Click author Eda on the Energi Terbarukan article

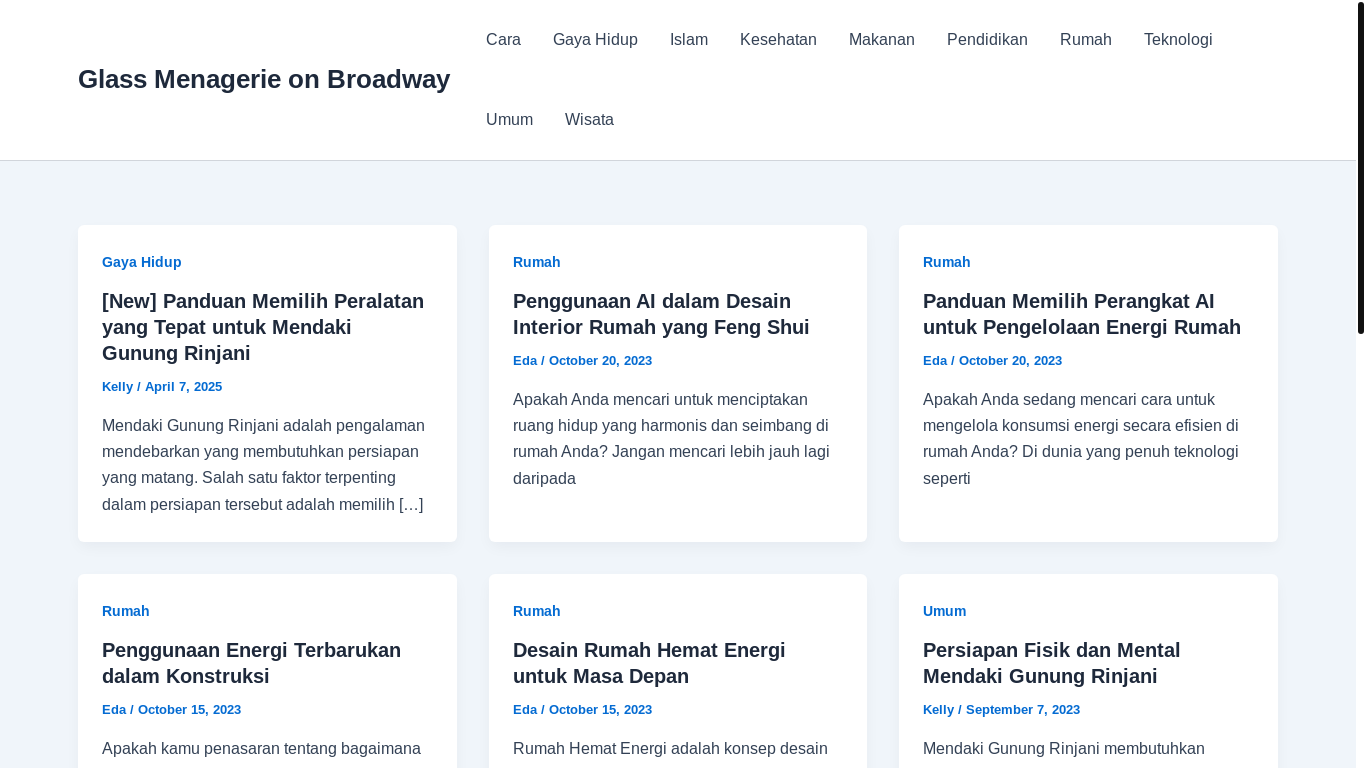coord(114,710)
